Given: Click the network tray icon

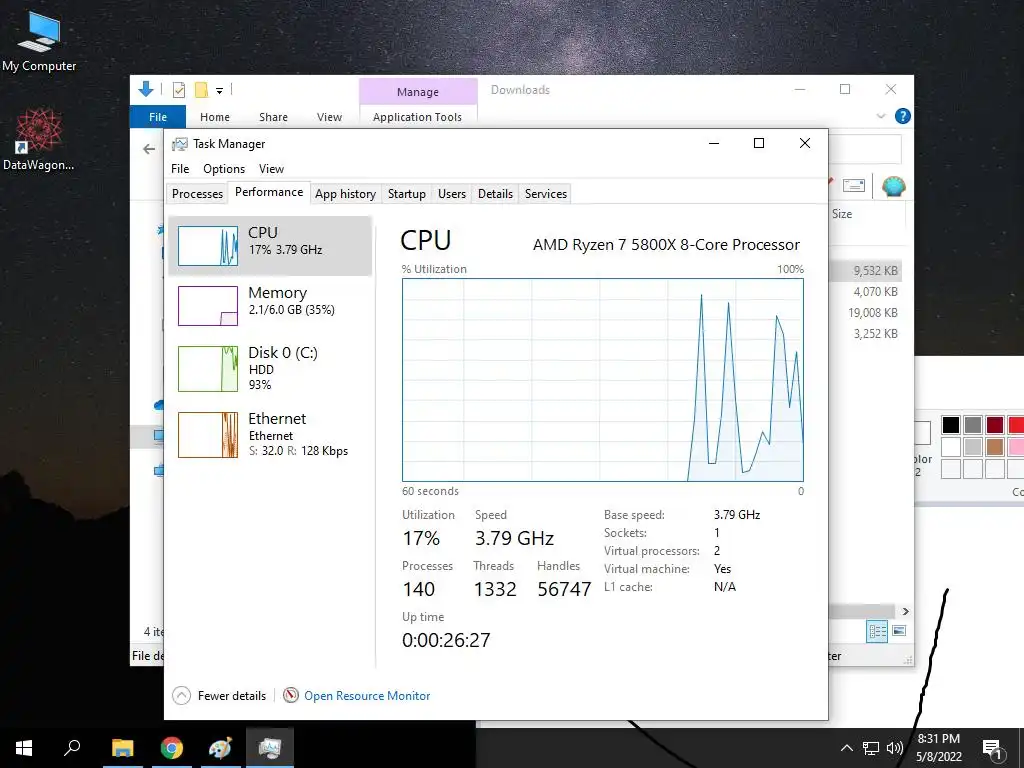Looking at the screenshot, I should 871,748.
